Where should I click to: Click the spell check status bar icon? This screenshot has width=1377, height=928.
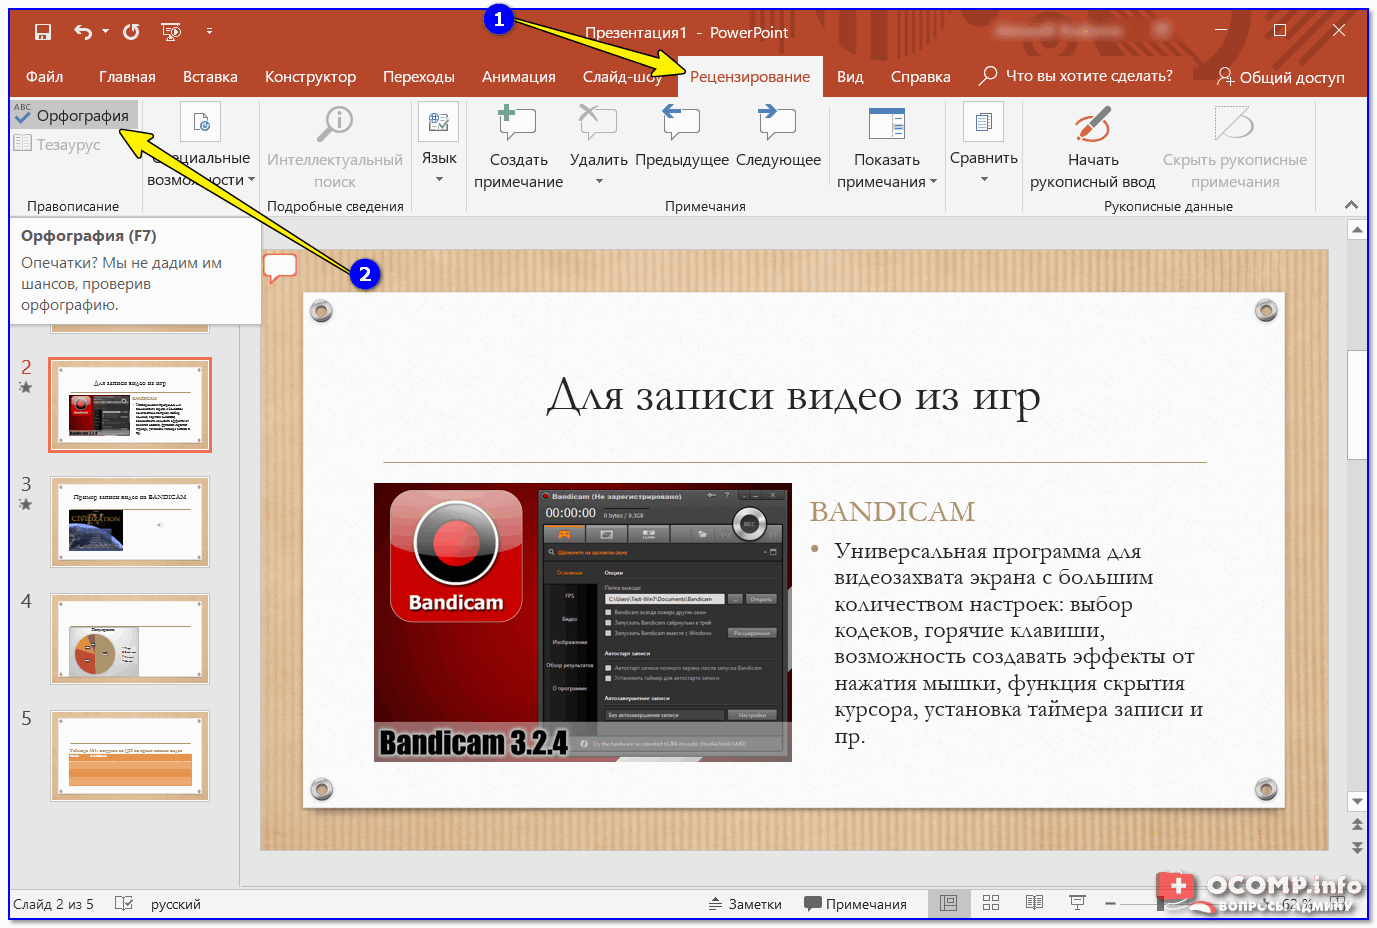[124, 904]
